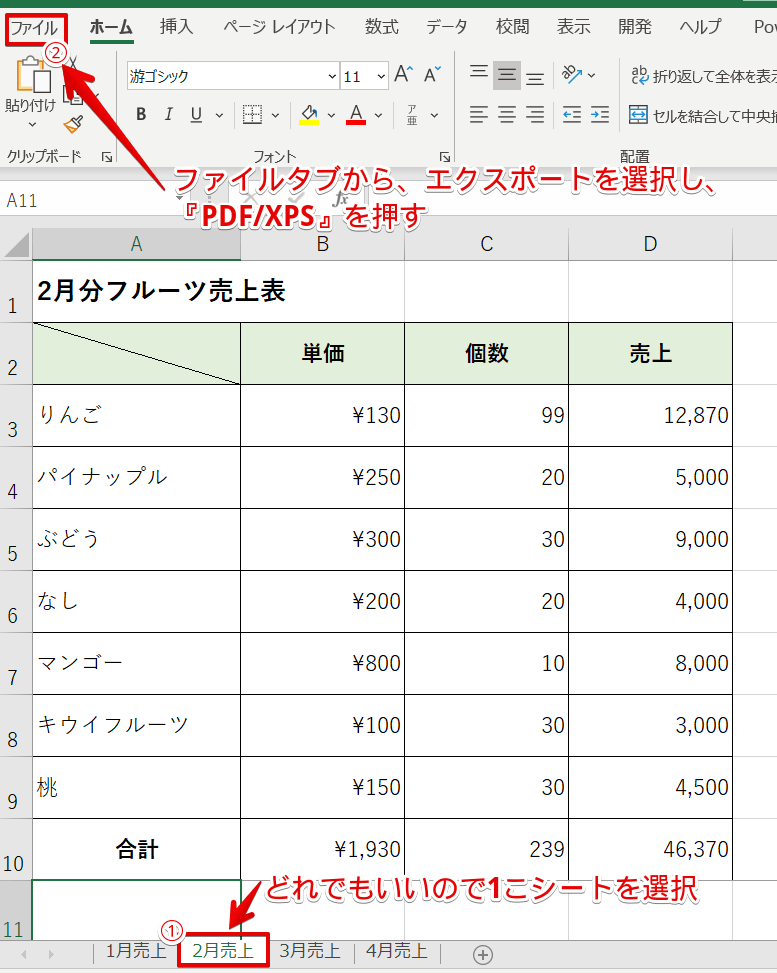Expand font color dropdown arrow

pos(379,115)
